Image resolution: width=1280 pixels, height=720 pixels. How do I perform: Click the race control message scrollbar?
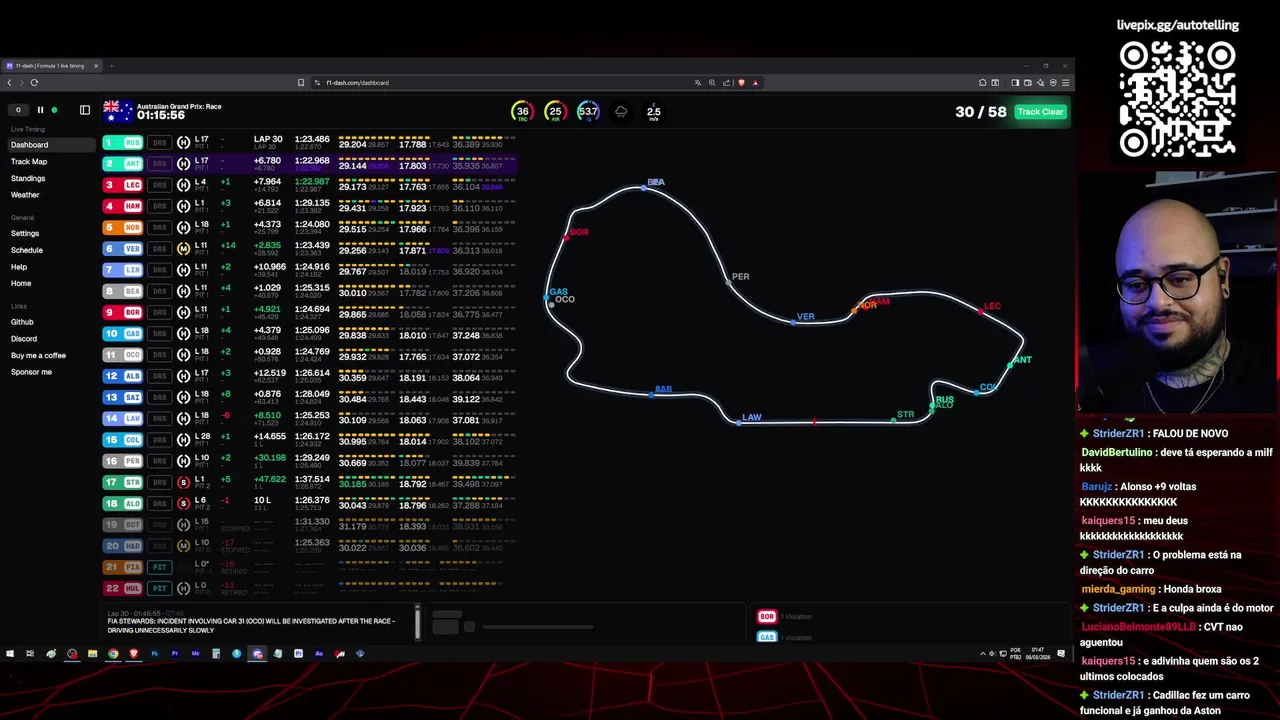click(418, 621)
